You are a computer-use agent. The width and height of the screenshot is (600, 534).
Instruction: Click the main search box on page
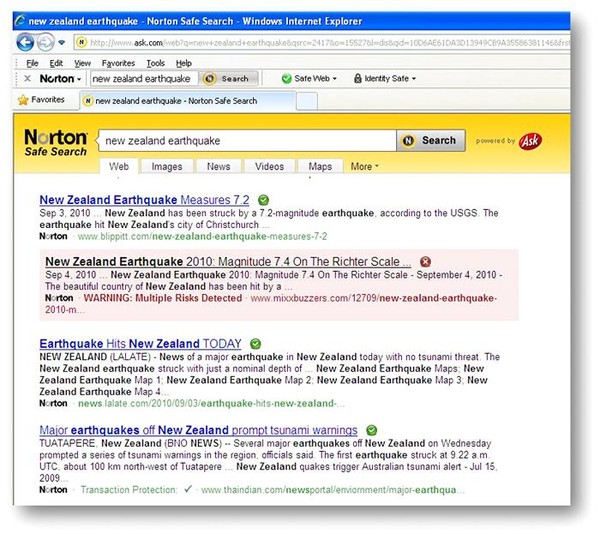247,141
